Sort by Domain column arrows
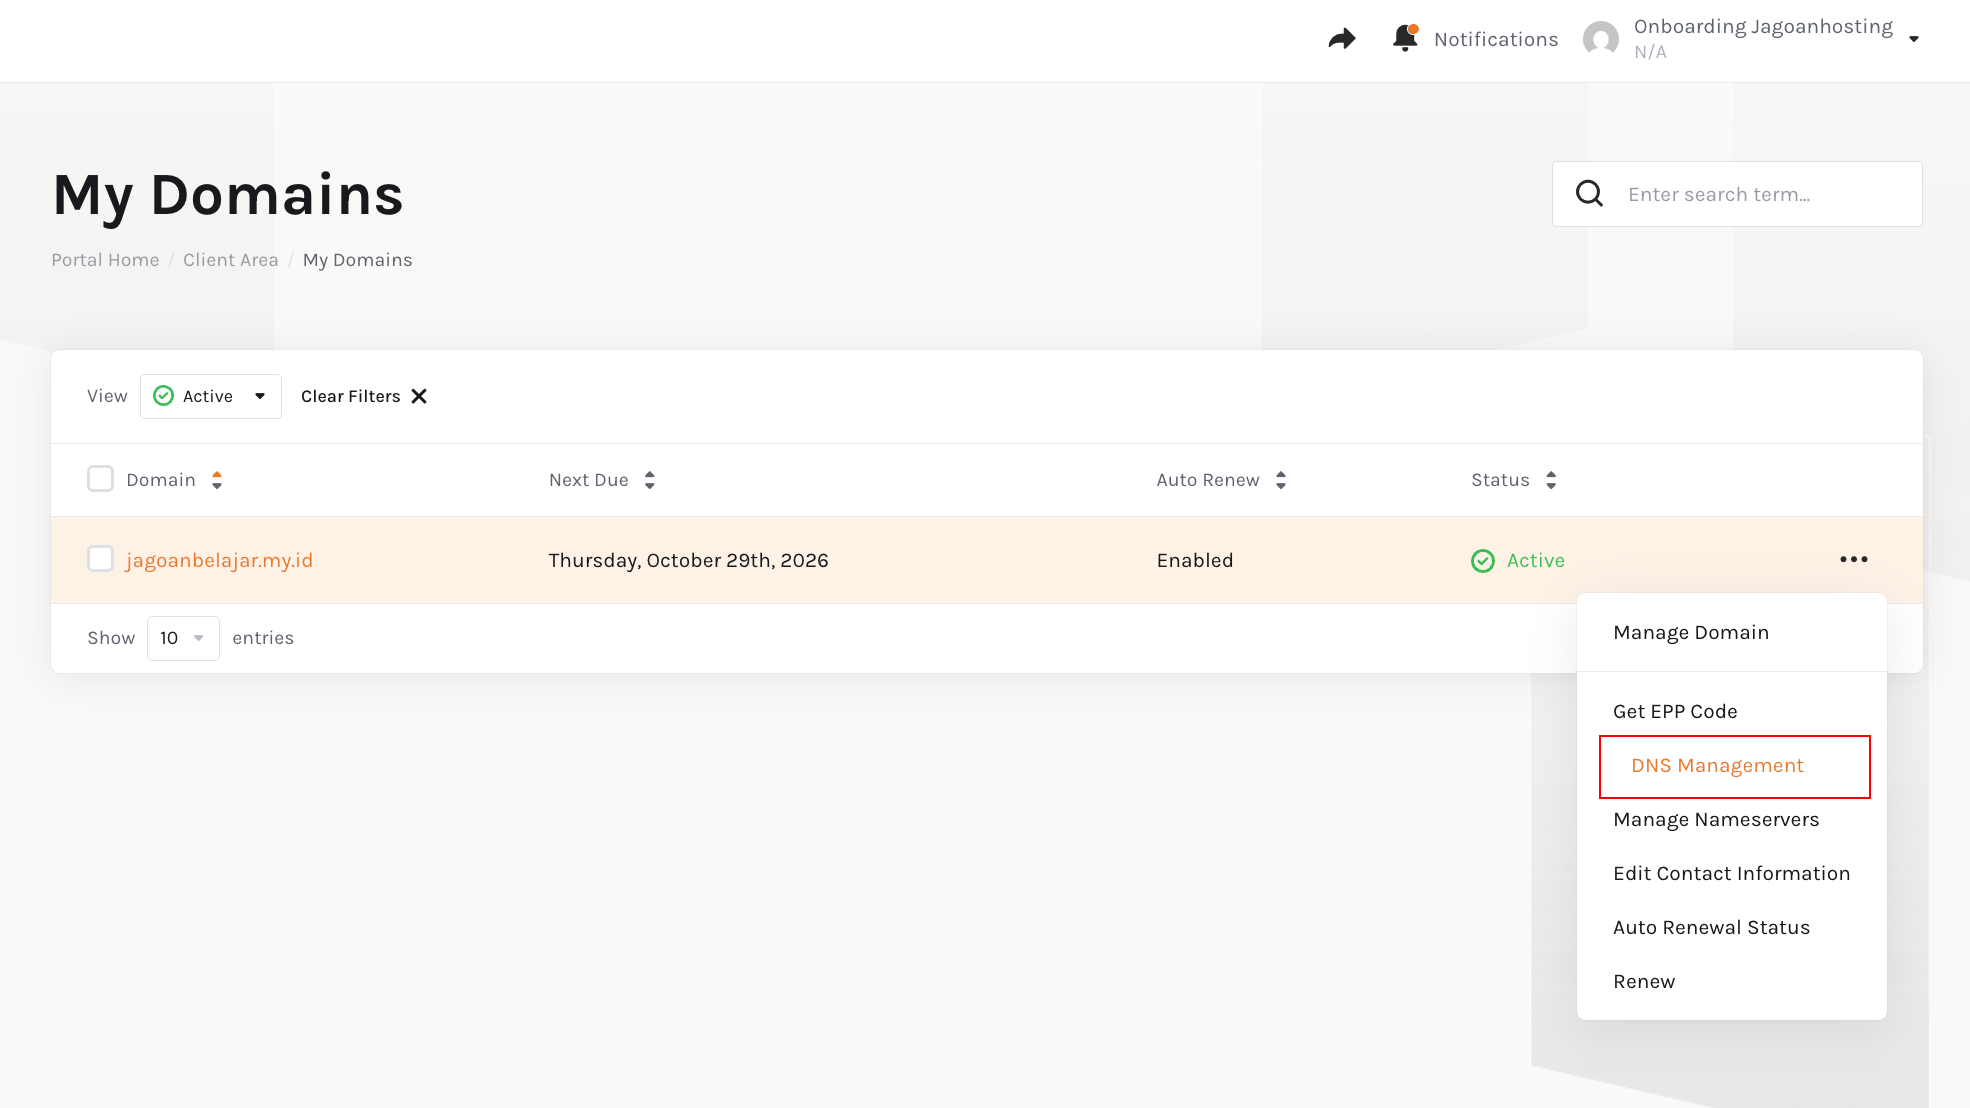Viewport: 1970px width, 1108px height. (217, 480)
